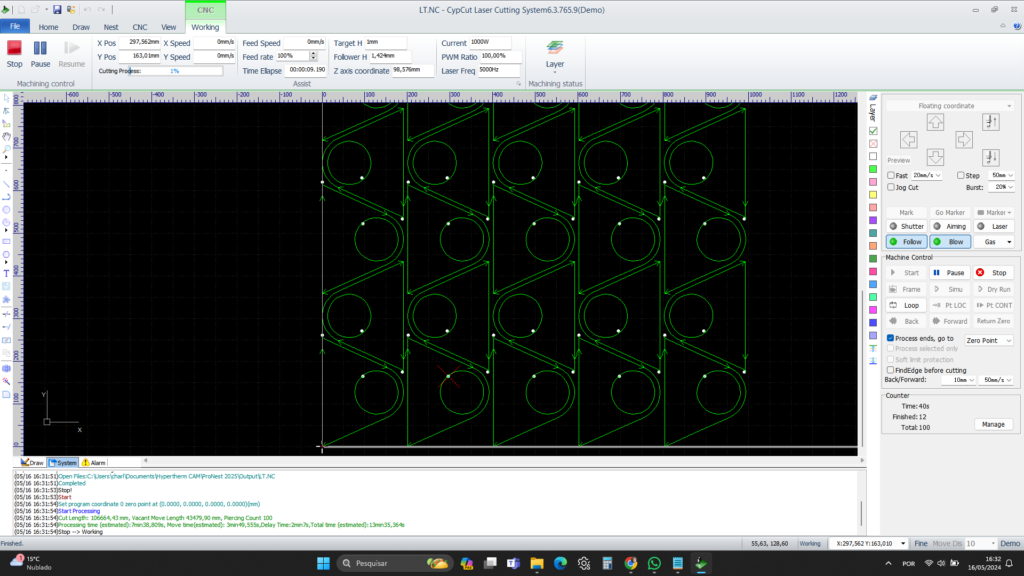Image resolution: width=1024 pixels, height=576 pixels.
Task: Open the Layer machining status icon
Action: pyautogui.click(x=554, y=49)
